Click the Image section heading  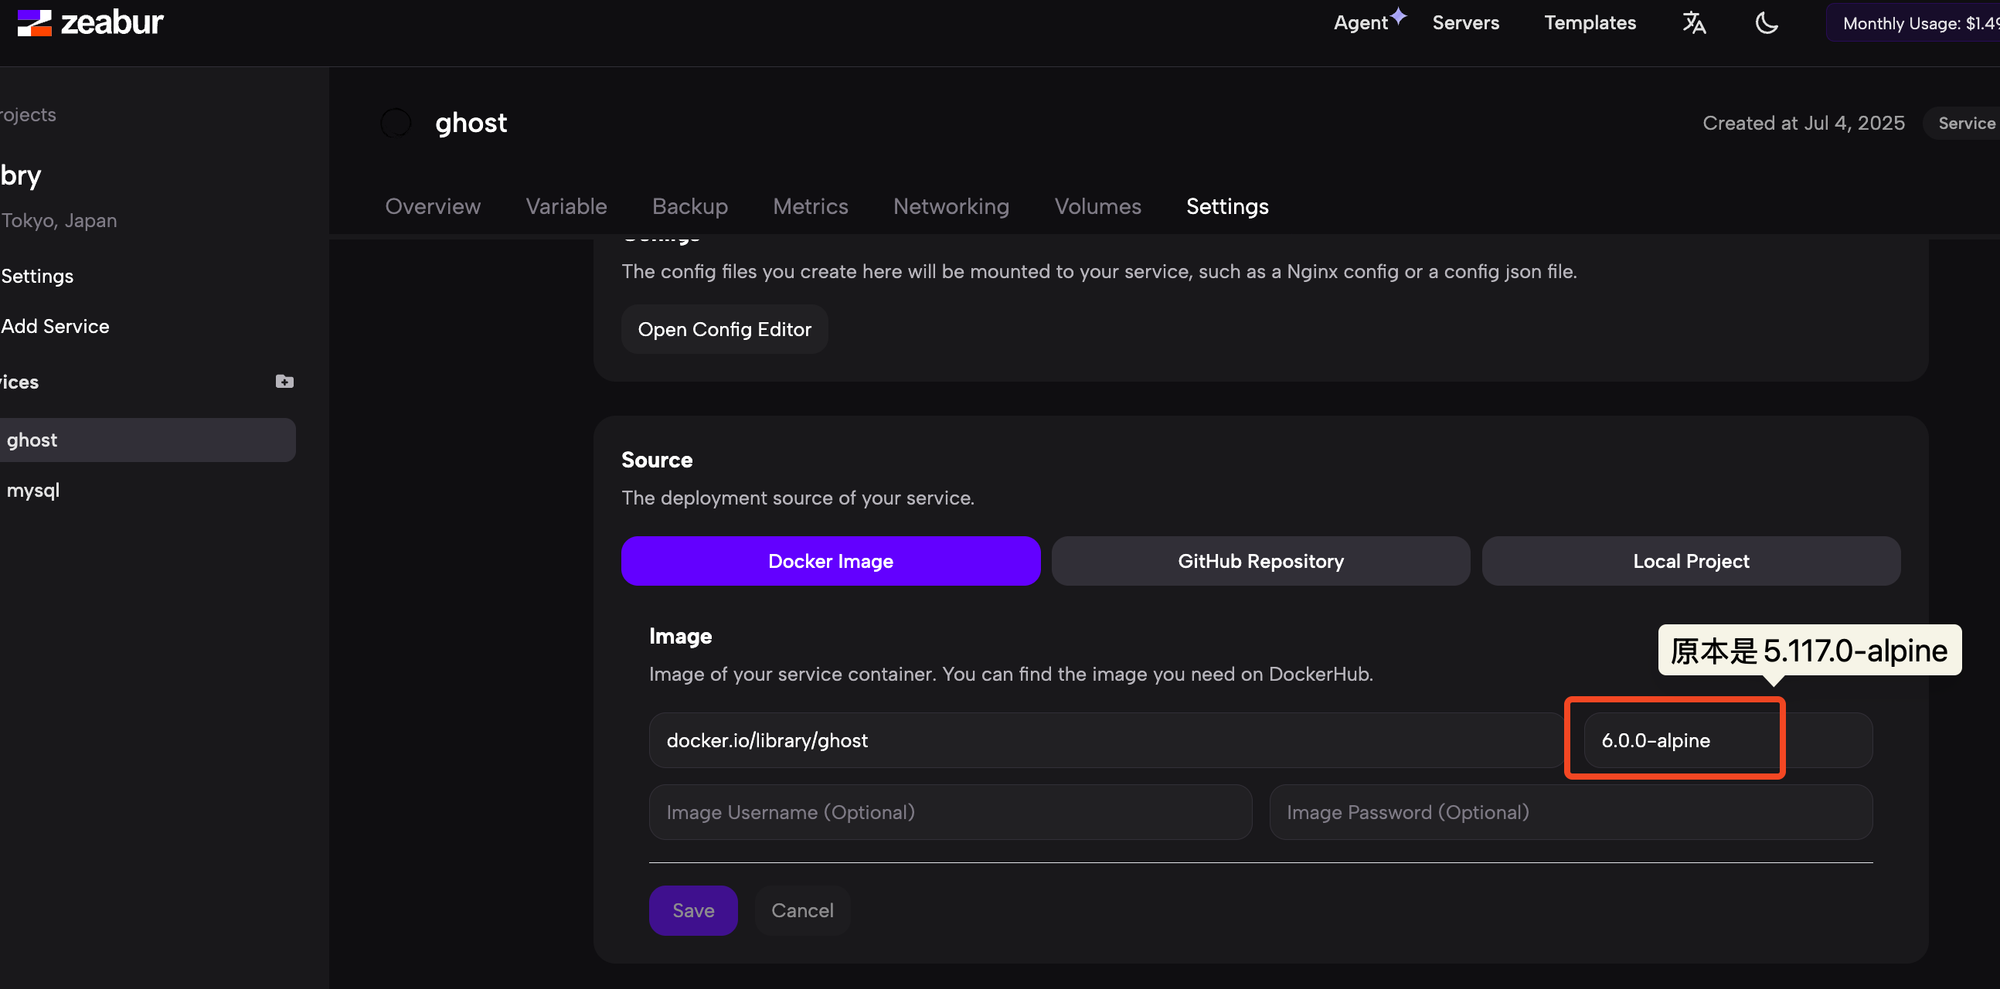681,636
